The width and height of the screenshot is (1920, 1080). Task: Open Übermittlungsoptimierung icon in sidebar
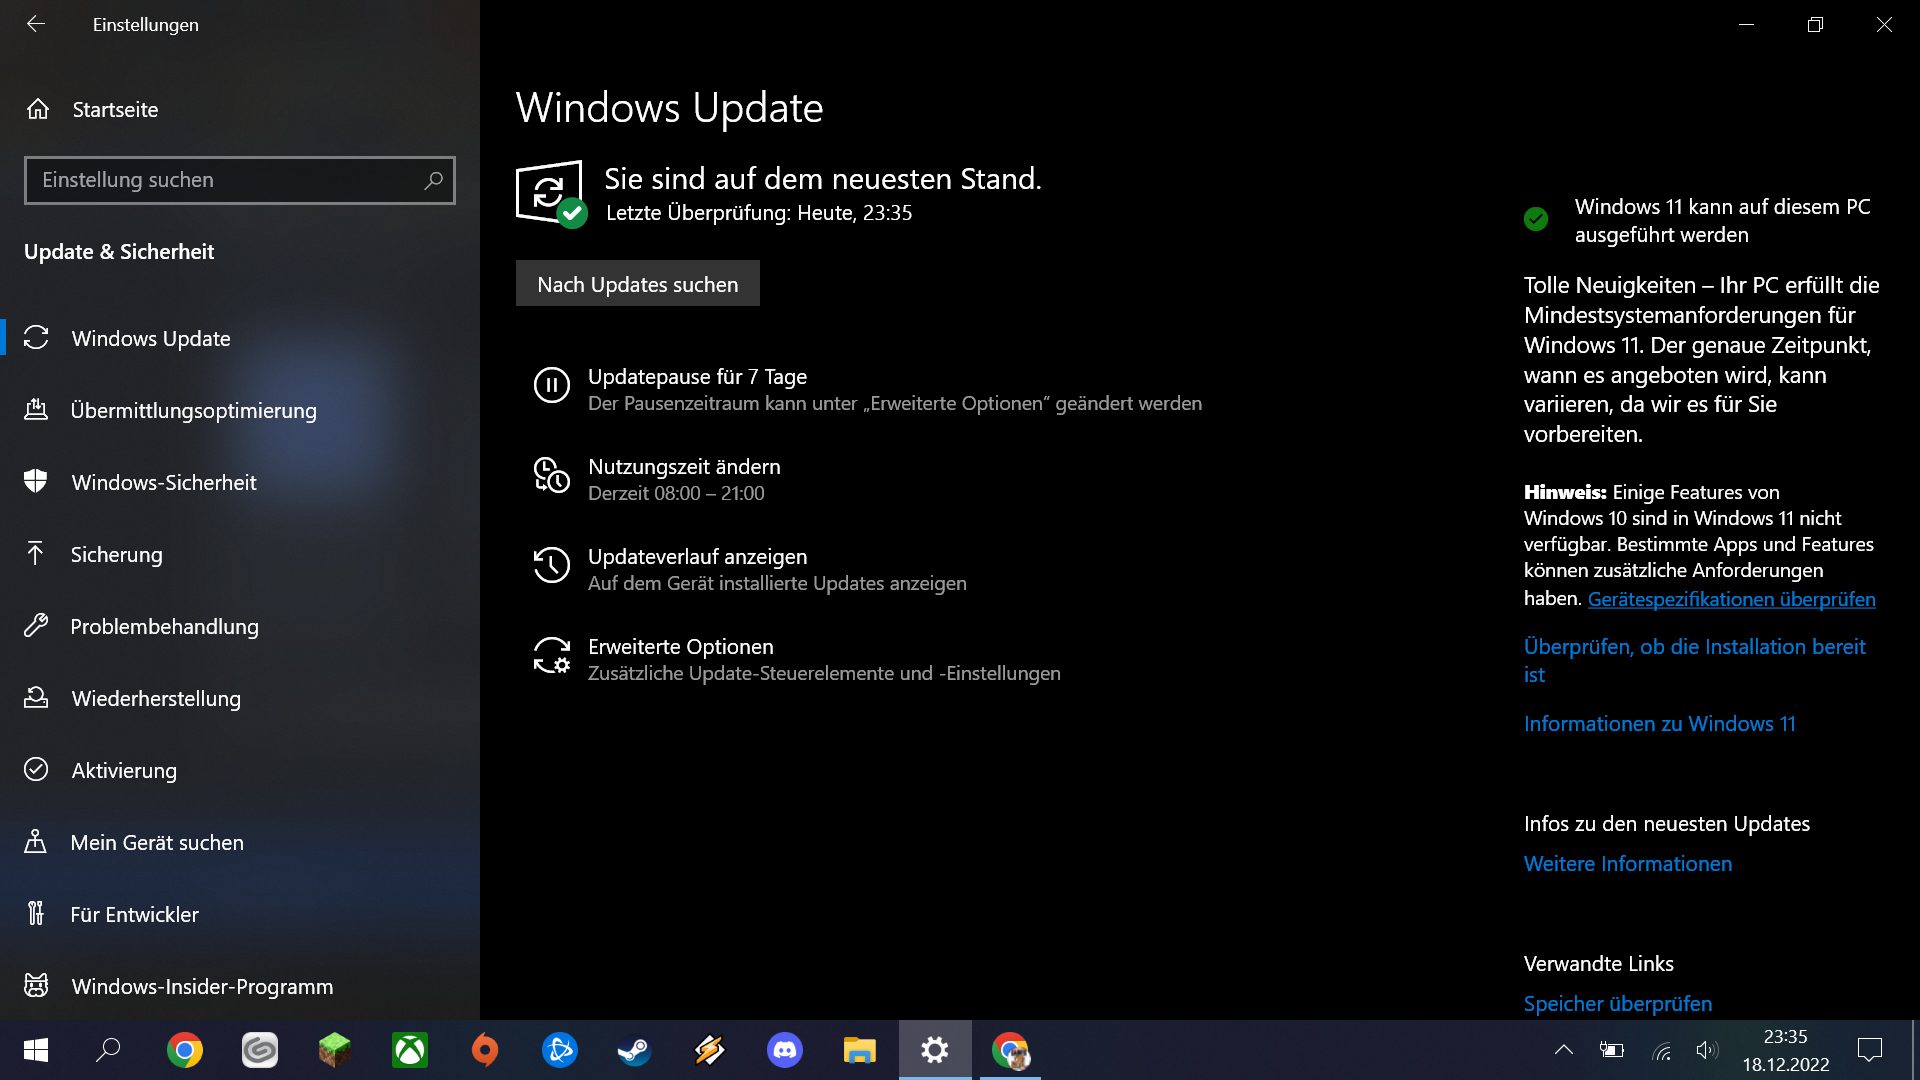(x=36, y=410)
